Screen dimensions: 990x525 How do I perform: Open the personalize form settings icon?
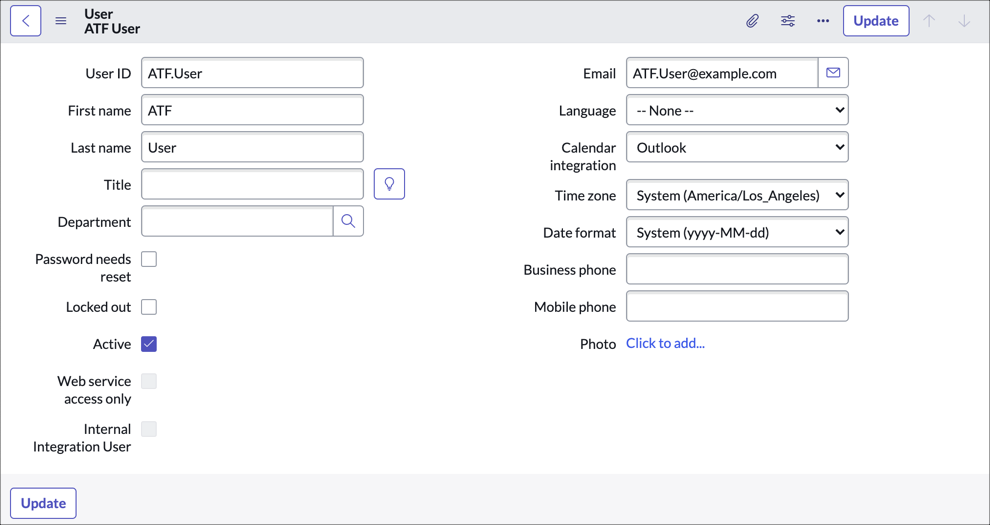(788, 21)
